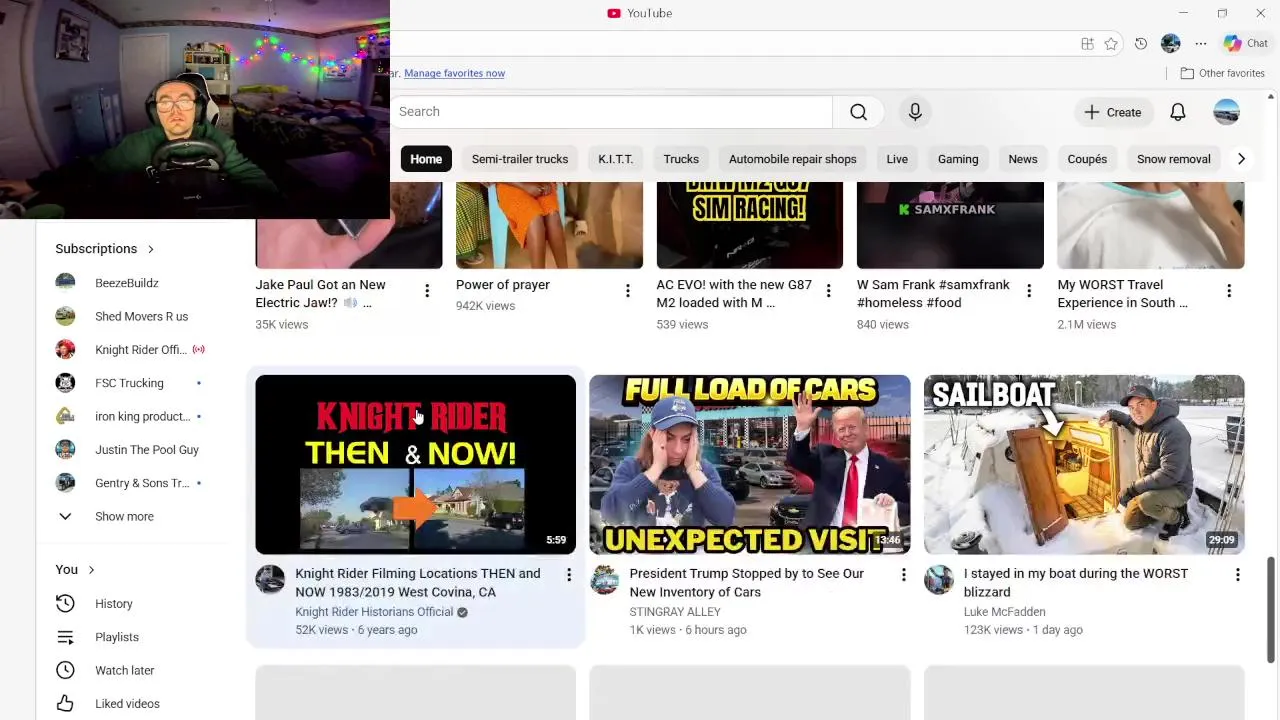The width and height of the screenshot is (1280, 720).
Task: Click the STINGRAY ALLEY channel name
Action: click(x=675, y=612)
